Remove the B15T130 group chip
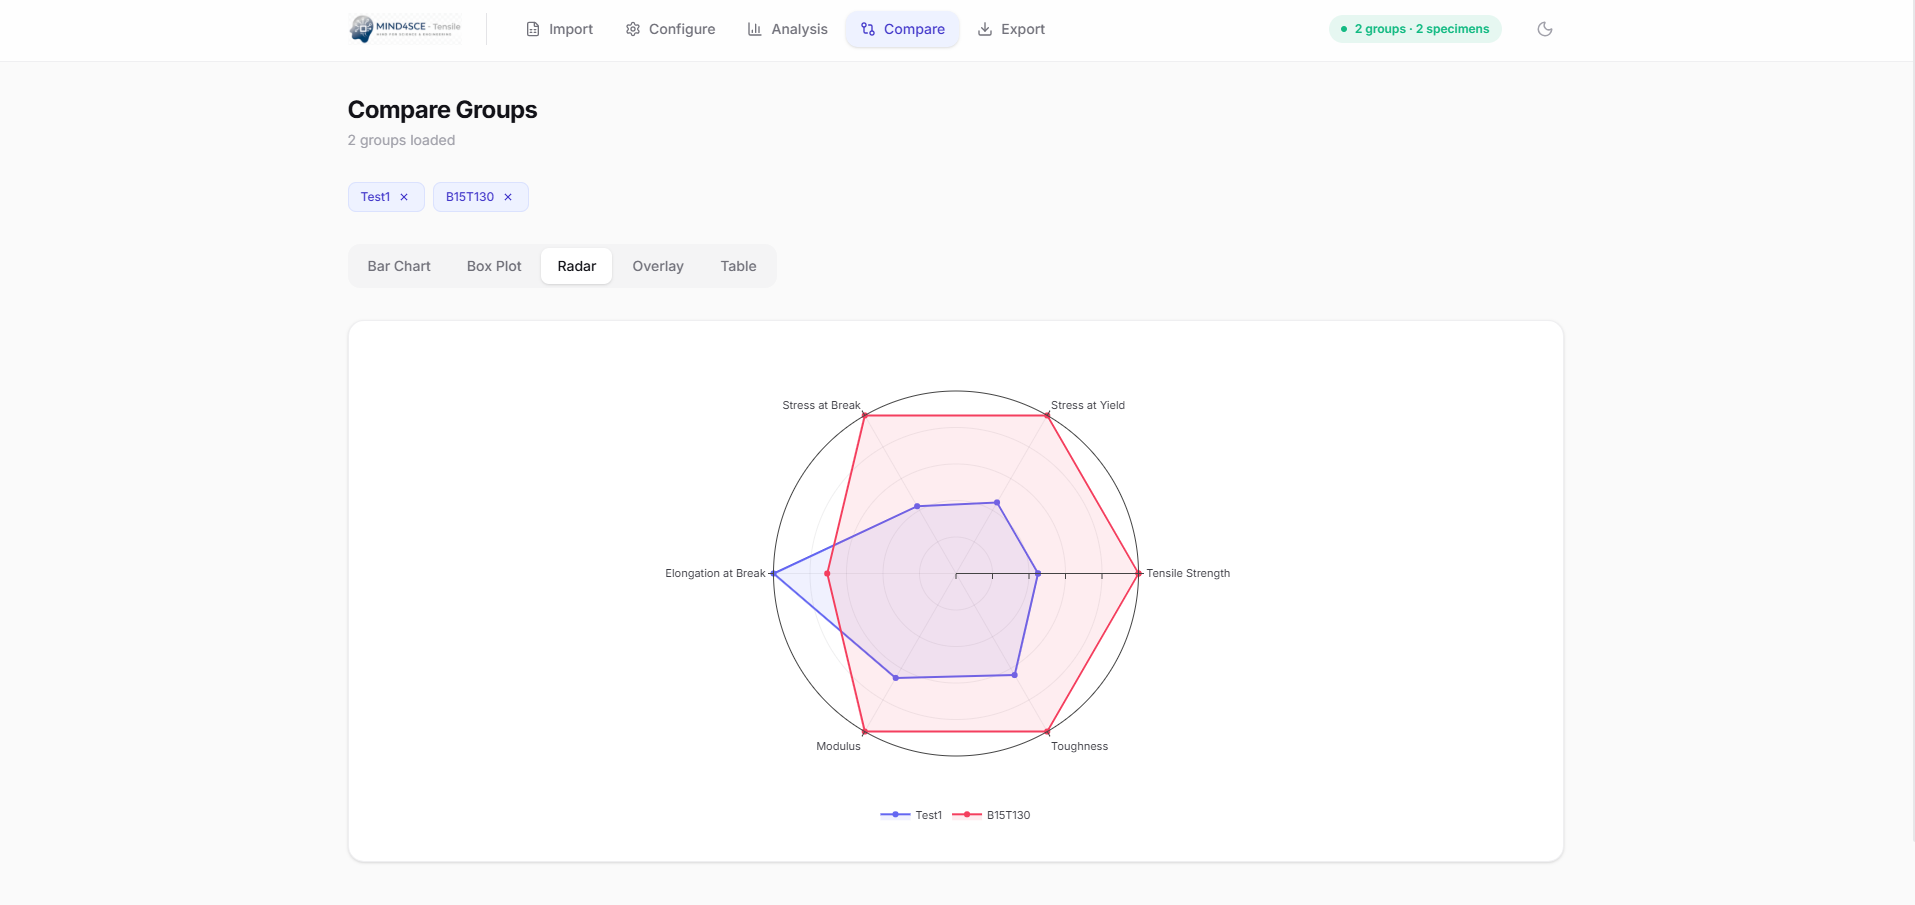1915x905 pixels. pyautogui.click(x=508, y=197)
